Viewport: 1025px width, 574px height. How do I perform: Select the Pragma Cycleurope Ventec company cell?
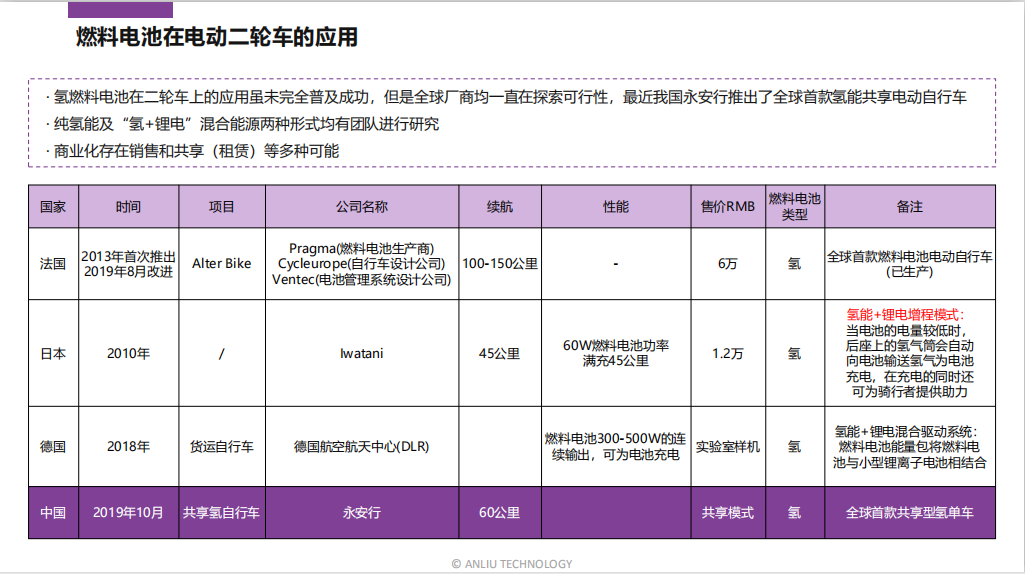[361, 263]
